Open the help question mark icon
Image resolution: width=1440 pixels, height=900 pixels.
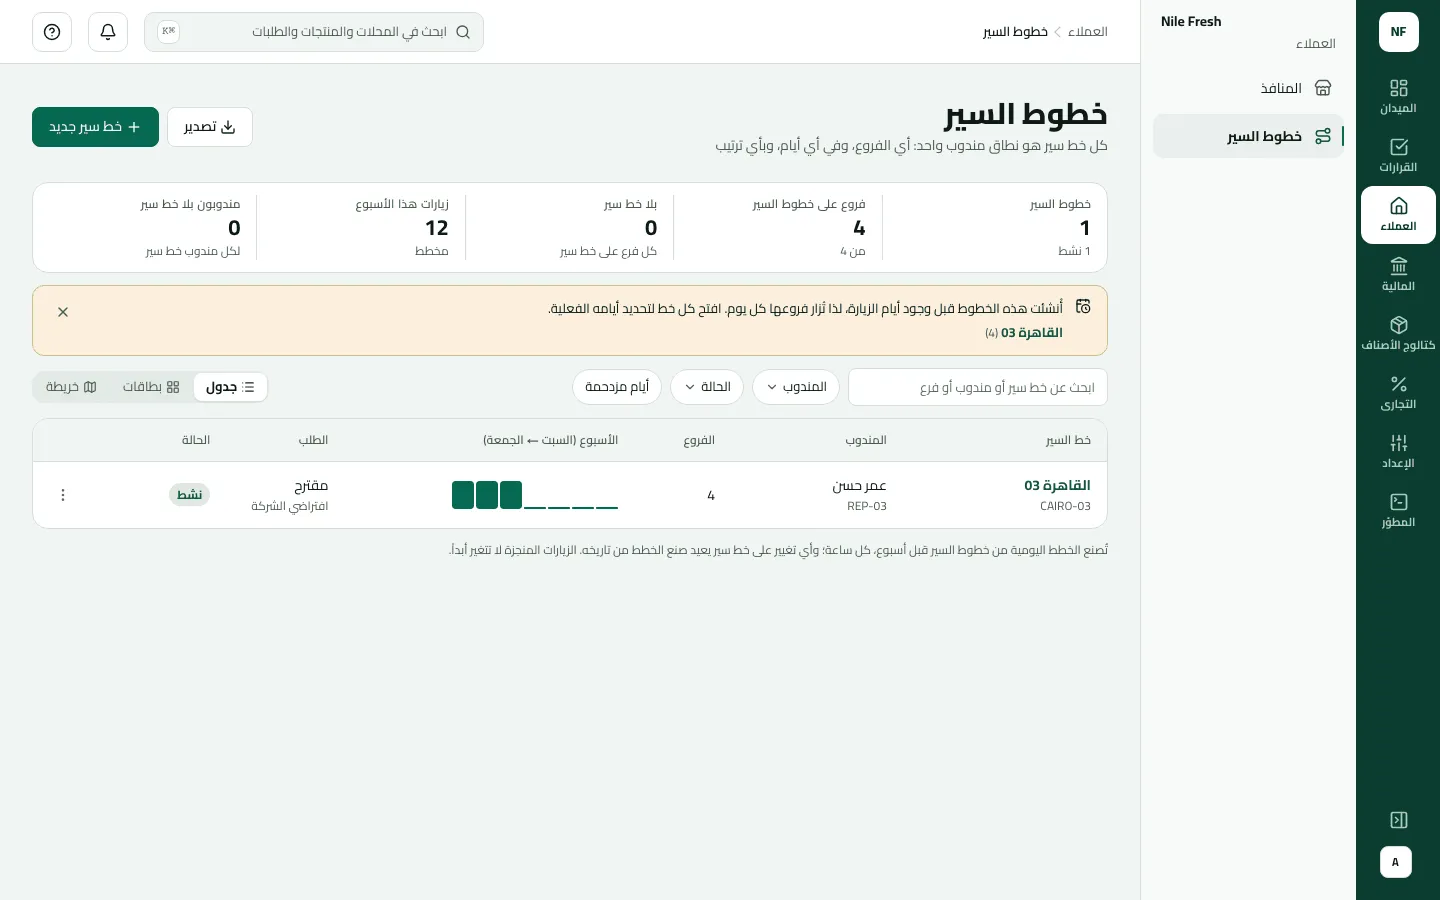pos(52,32)
